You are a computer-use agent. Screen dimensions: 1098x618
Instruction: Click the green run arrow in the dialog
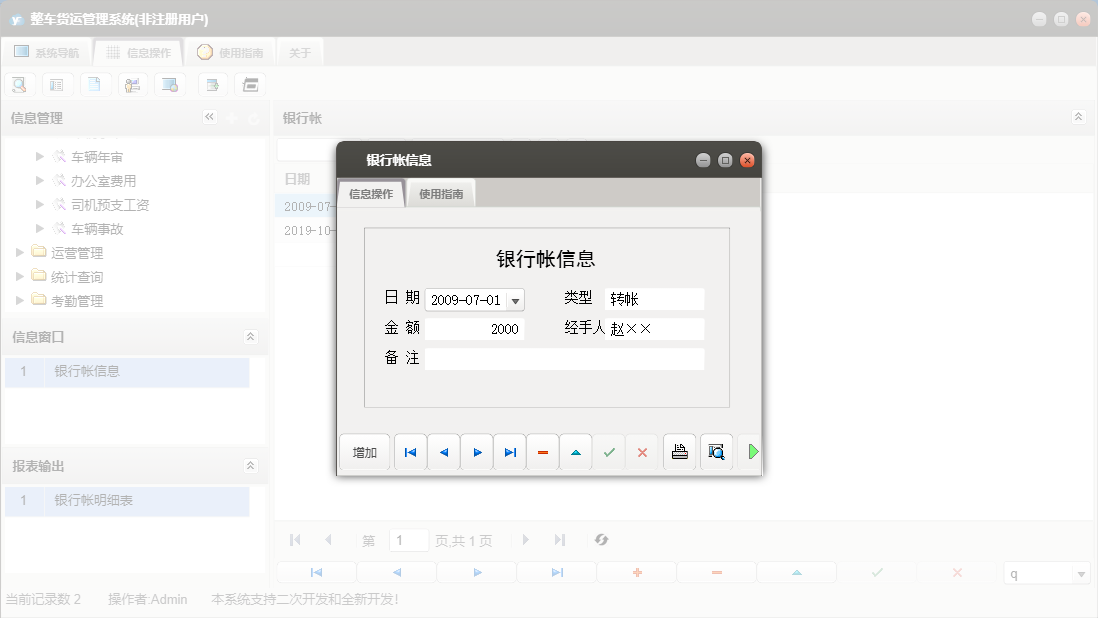753,451
